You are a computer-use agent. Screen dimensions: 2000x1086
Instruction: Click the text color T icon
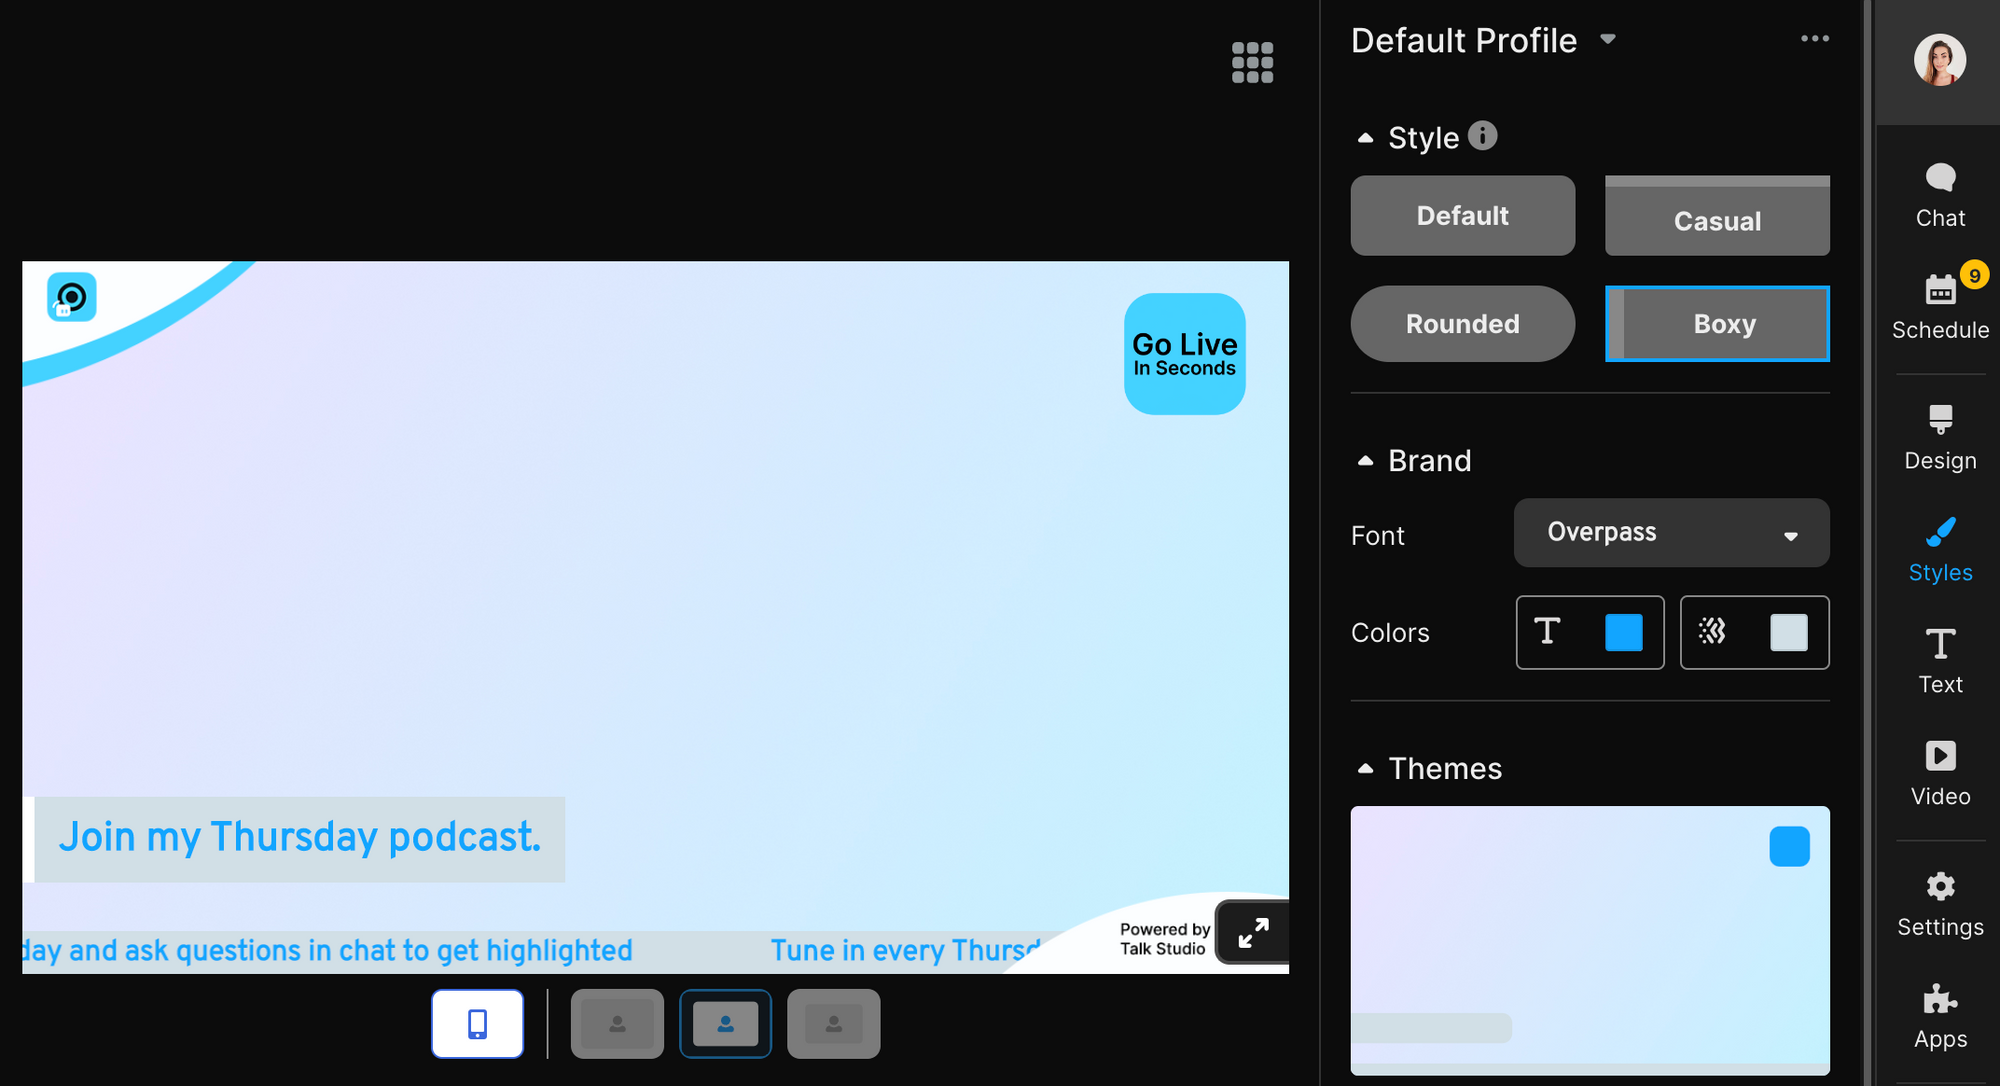1547,631
